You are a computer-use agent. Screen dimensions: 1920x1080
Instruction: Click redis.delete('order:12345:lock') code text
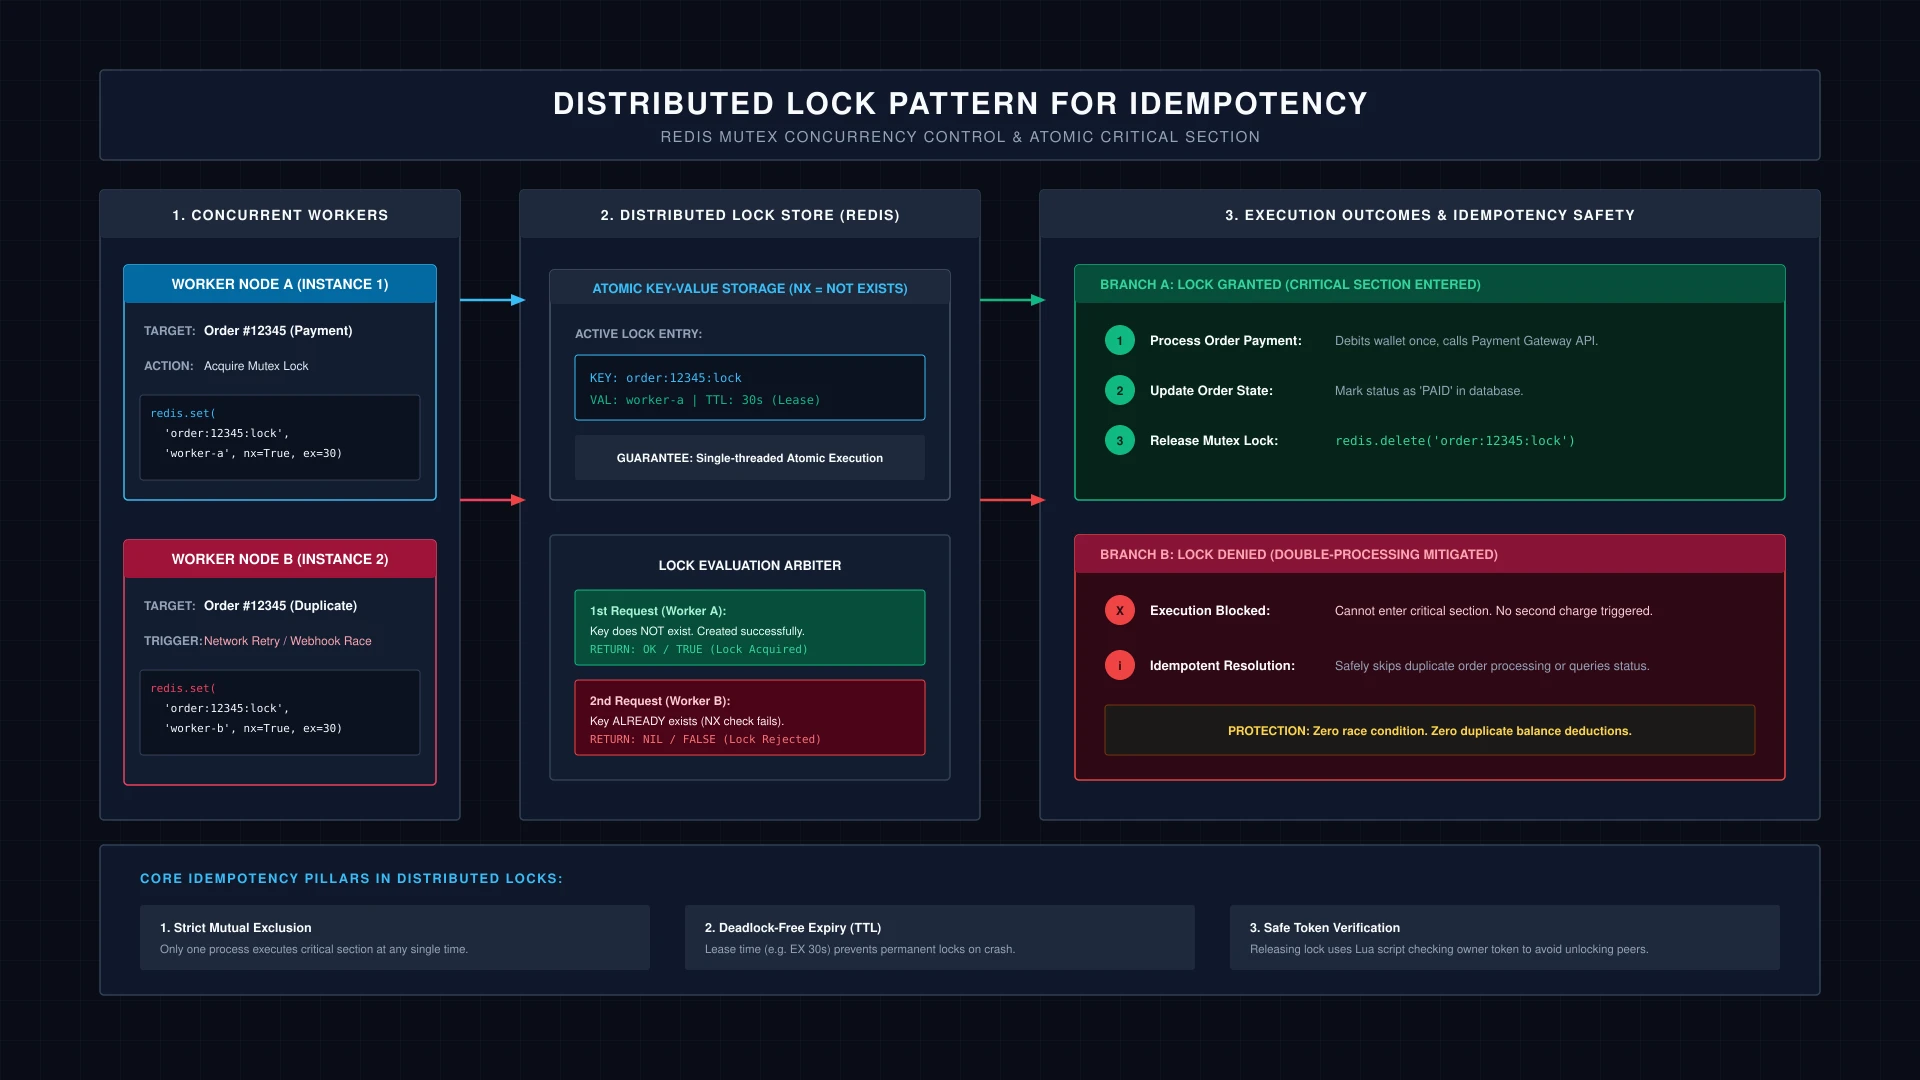[1455, 441]
